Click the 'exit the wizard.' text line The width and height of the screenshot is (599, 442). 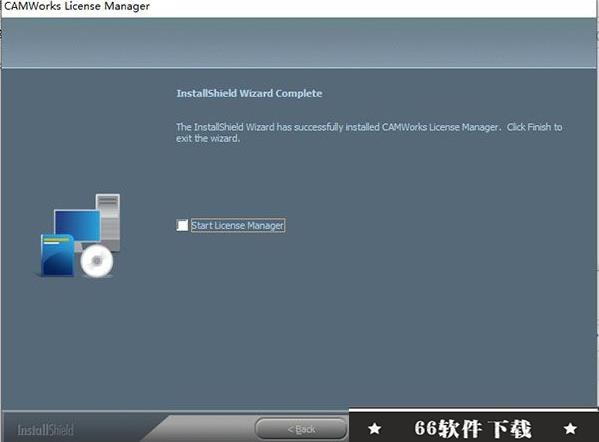208,138
